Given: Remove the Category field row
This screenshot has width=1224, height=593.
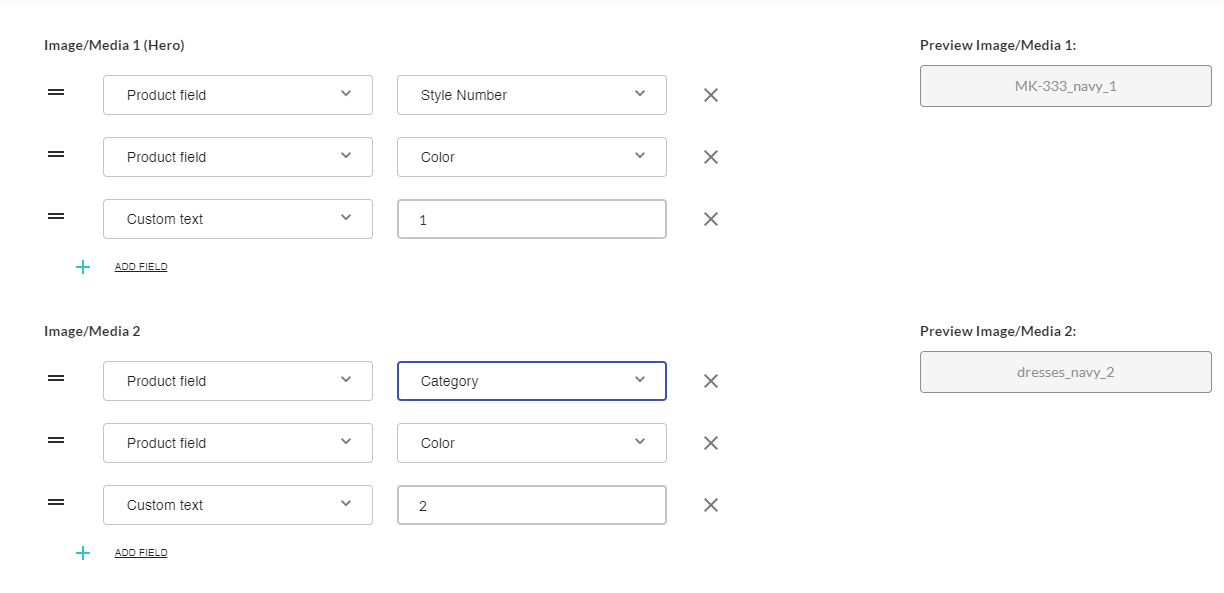Looking at the screenshot, I should tap(711, 381).
